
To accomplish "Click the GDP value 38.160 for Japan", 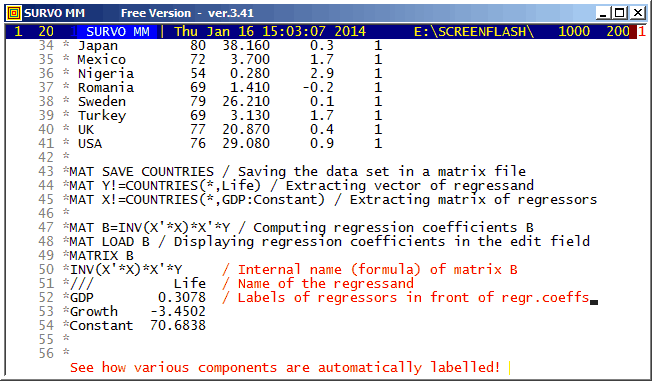I will coord(246,45).
